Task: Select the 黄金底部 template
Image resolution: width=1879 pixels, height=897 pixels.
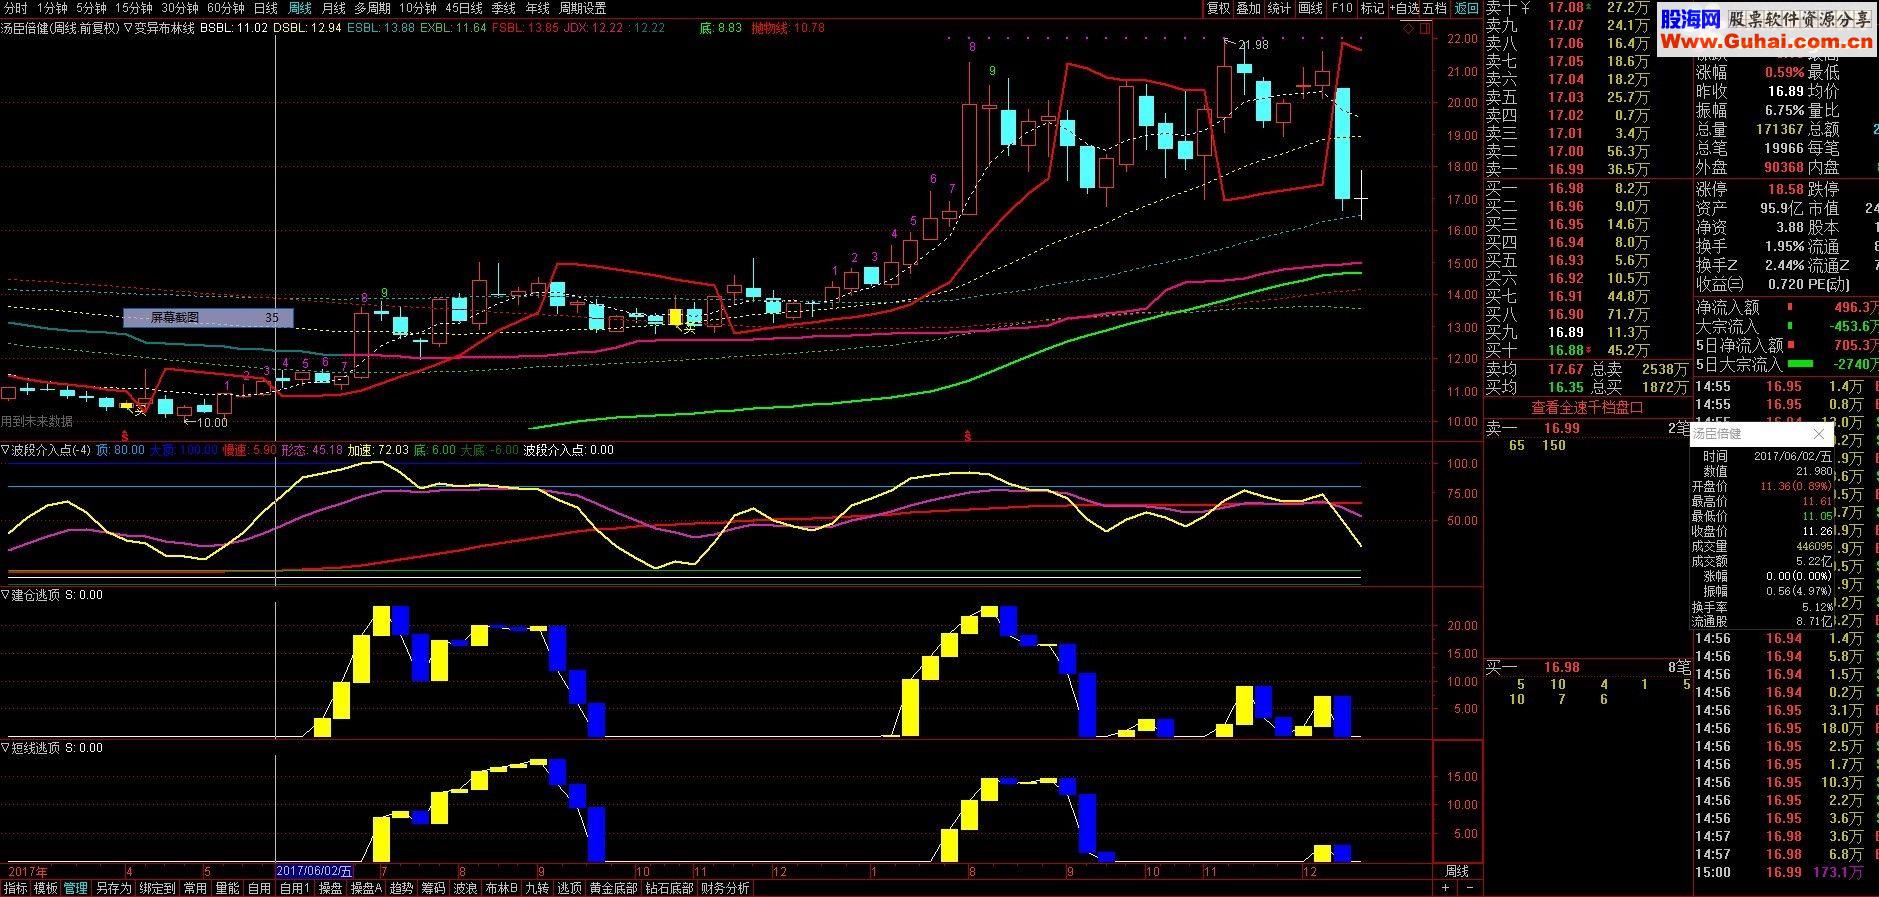Action: pyautogui.click(x=613, y=888)
